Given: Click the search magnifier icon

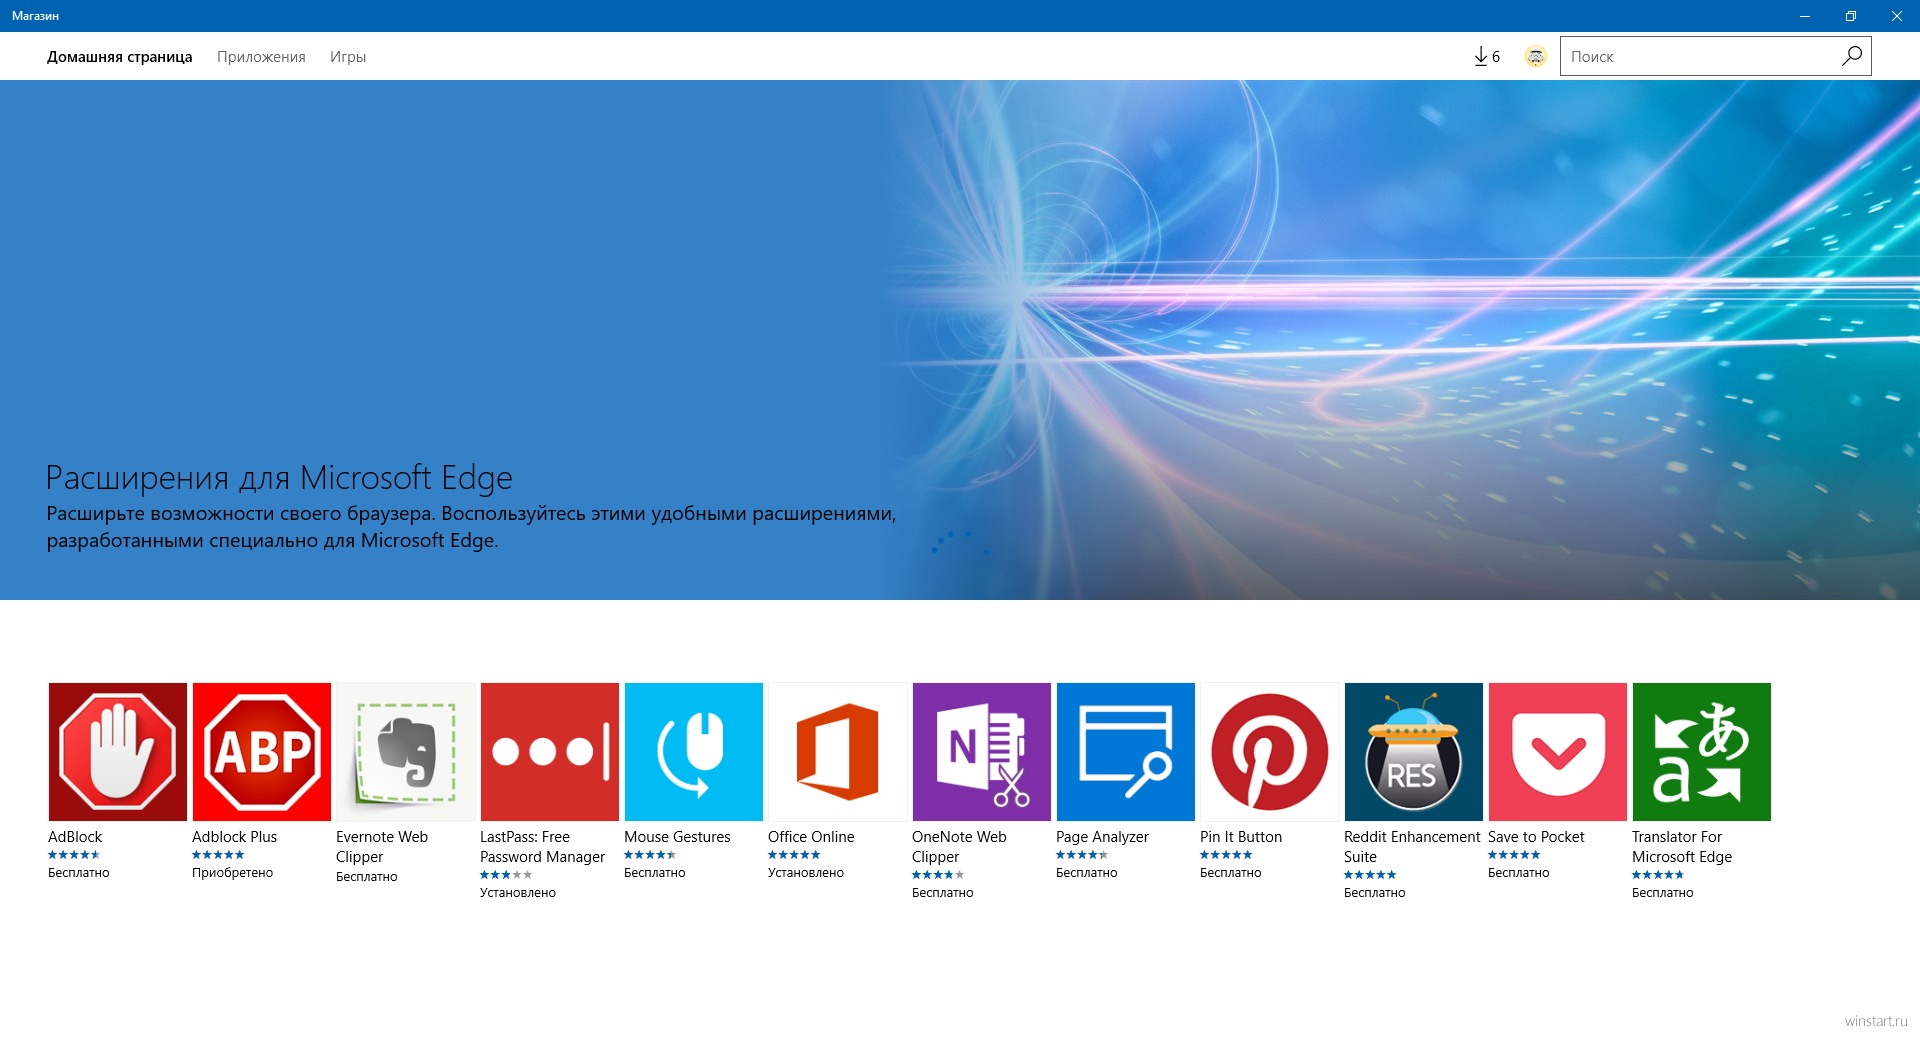Looking at the screenshot, I should click(x=1851, y=56).
